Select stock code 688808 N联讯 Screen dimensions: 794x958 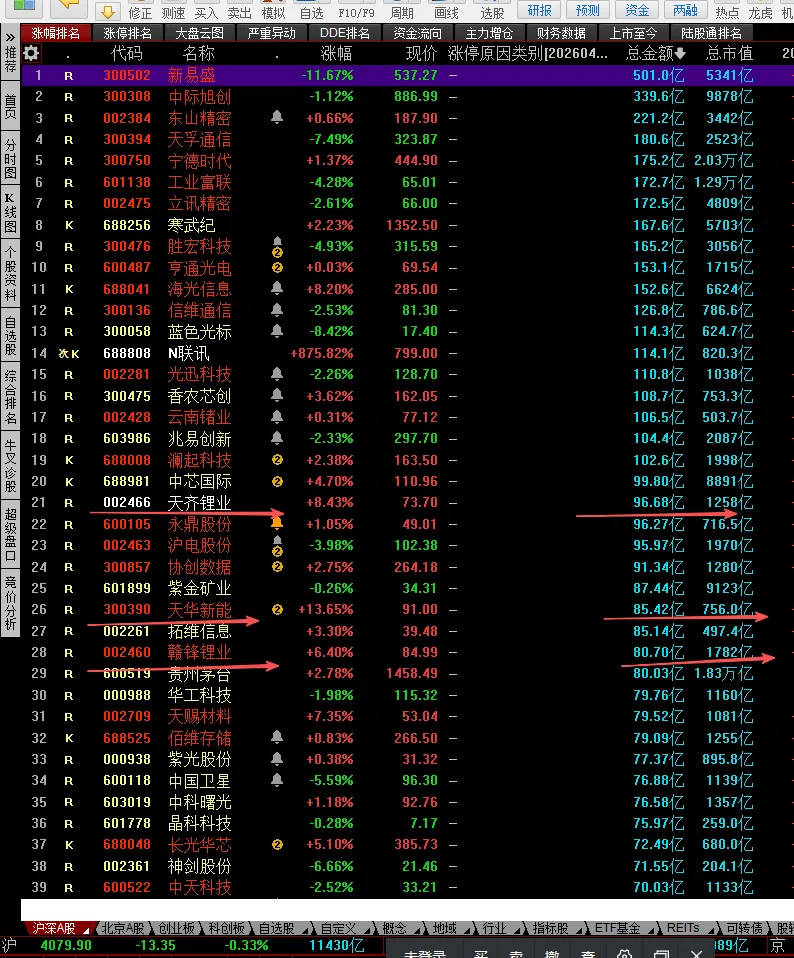click(126, 353)
